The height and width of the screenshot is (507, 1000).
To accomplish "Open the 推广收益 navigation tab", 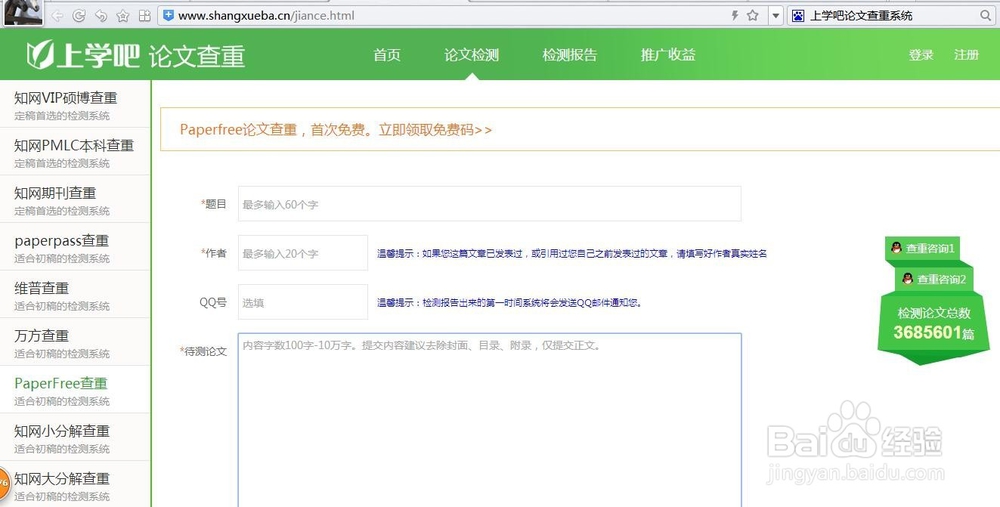I will [x=668, y=55].
